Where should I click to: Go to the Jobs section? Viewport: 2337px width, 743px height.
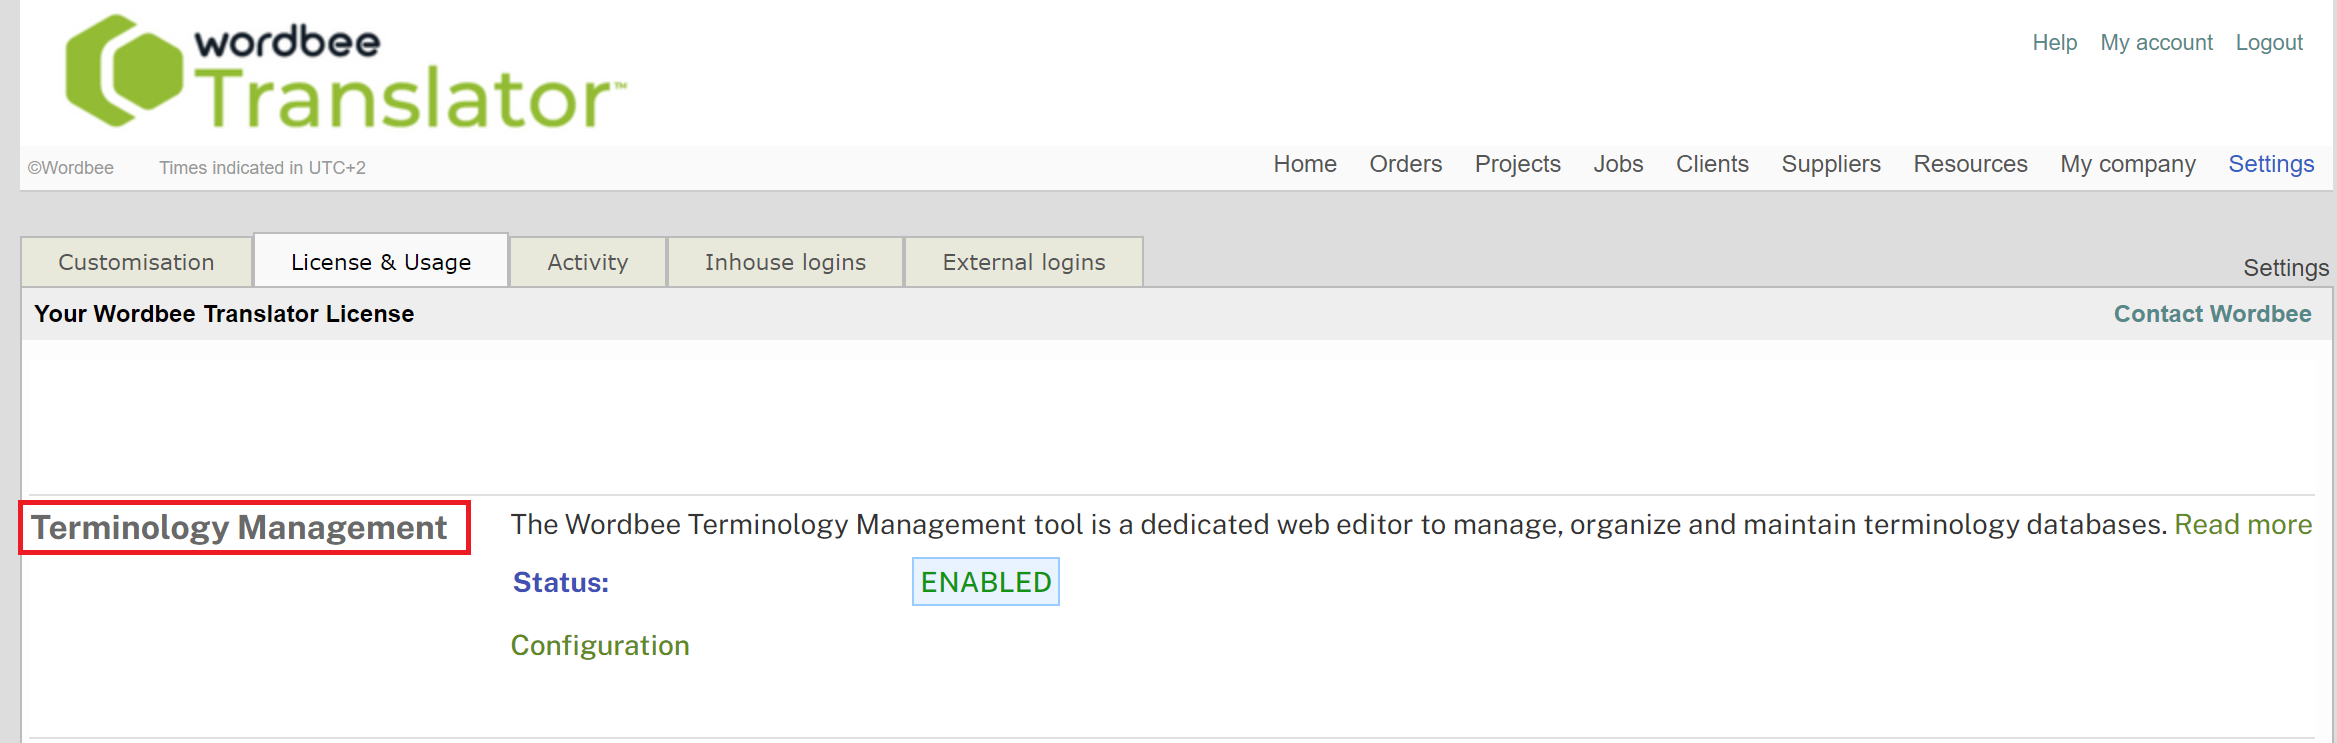[x=1618, y=164]
